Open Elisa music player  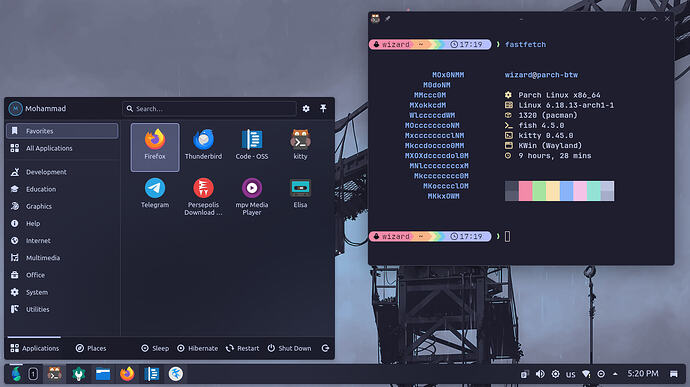pos(300,193)
